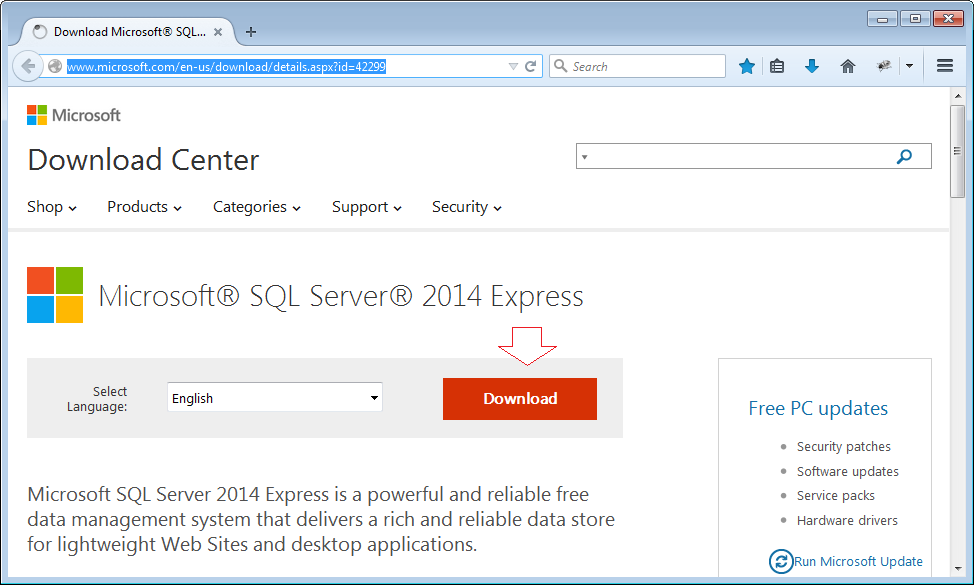Reload the page with the refresh icon
Screen dimensions: 974x585
click(530, 66)
